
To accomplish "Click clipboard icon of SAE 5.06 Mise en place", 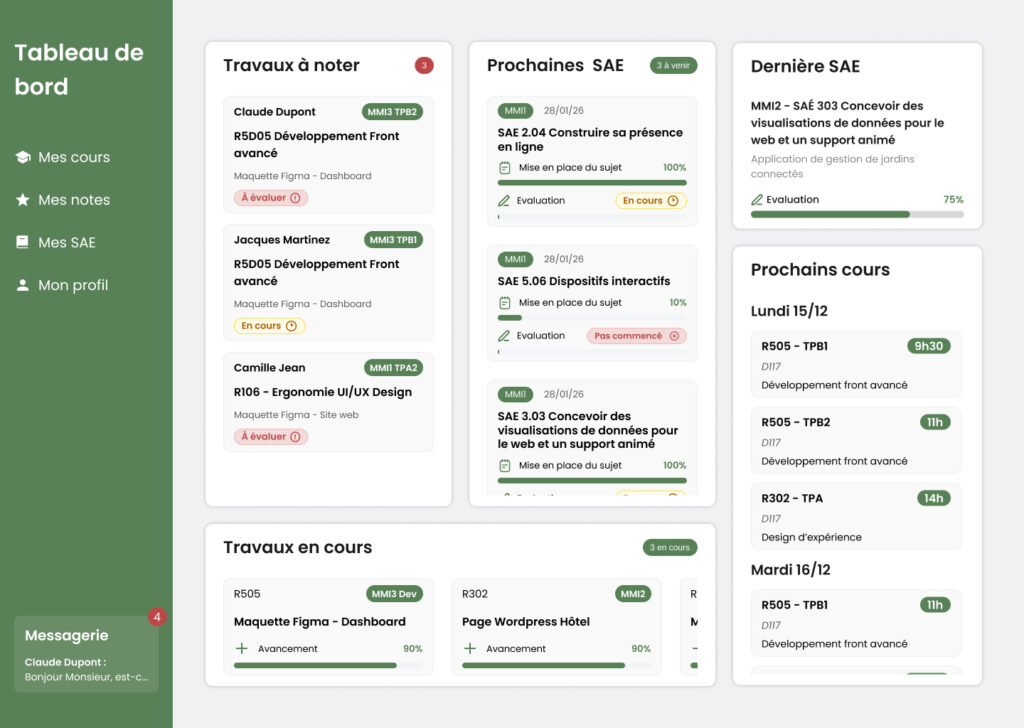I will pyautogui.click(x=504, y=303).
